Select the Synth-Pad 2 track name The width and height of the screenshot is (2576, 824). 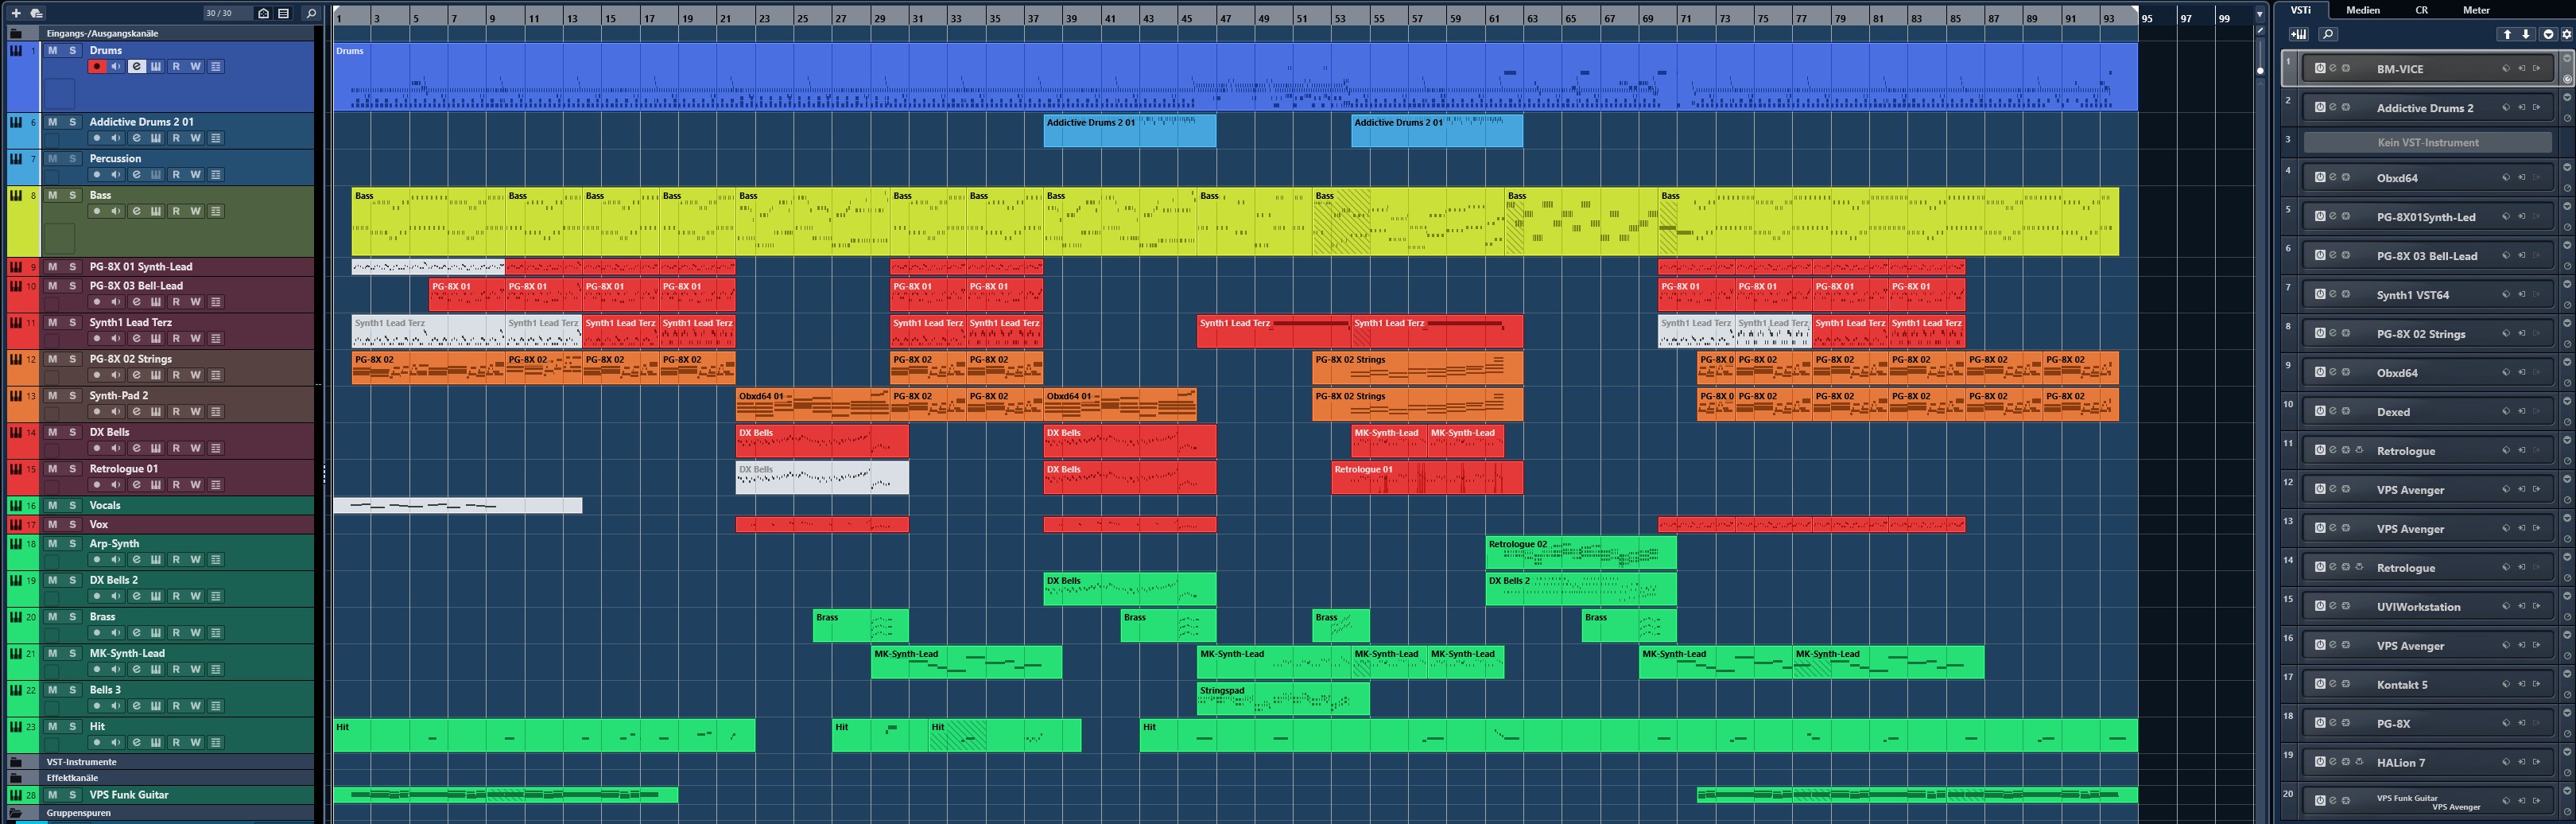coord(119,395)
